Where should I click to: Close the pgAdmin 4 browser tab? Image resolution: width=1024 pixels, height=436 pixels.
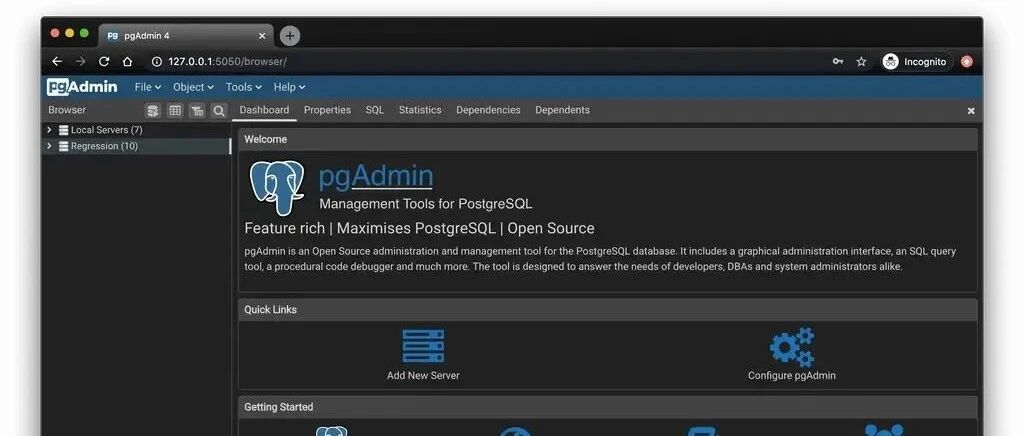click(262, 36)
